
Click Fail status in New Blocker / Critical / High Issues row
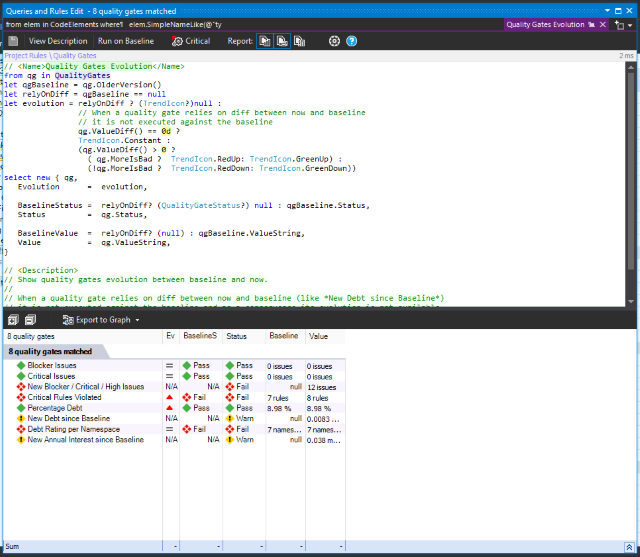click(238, 386)
